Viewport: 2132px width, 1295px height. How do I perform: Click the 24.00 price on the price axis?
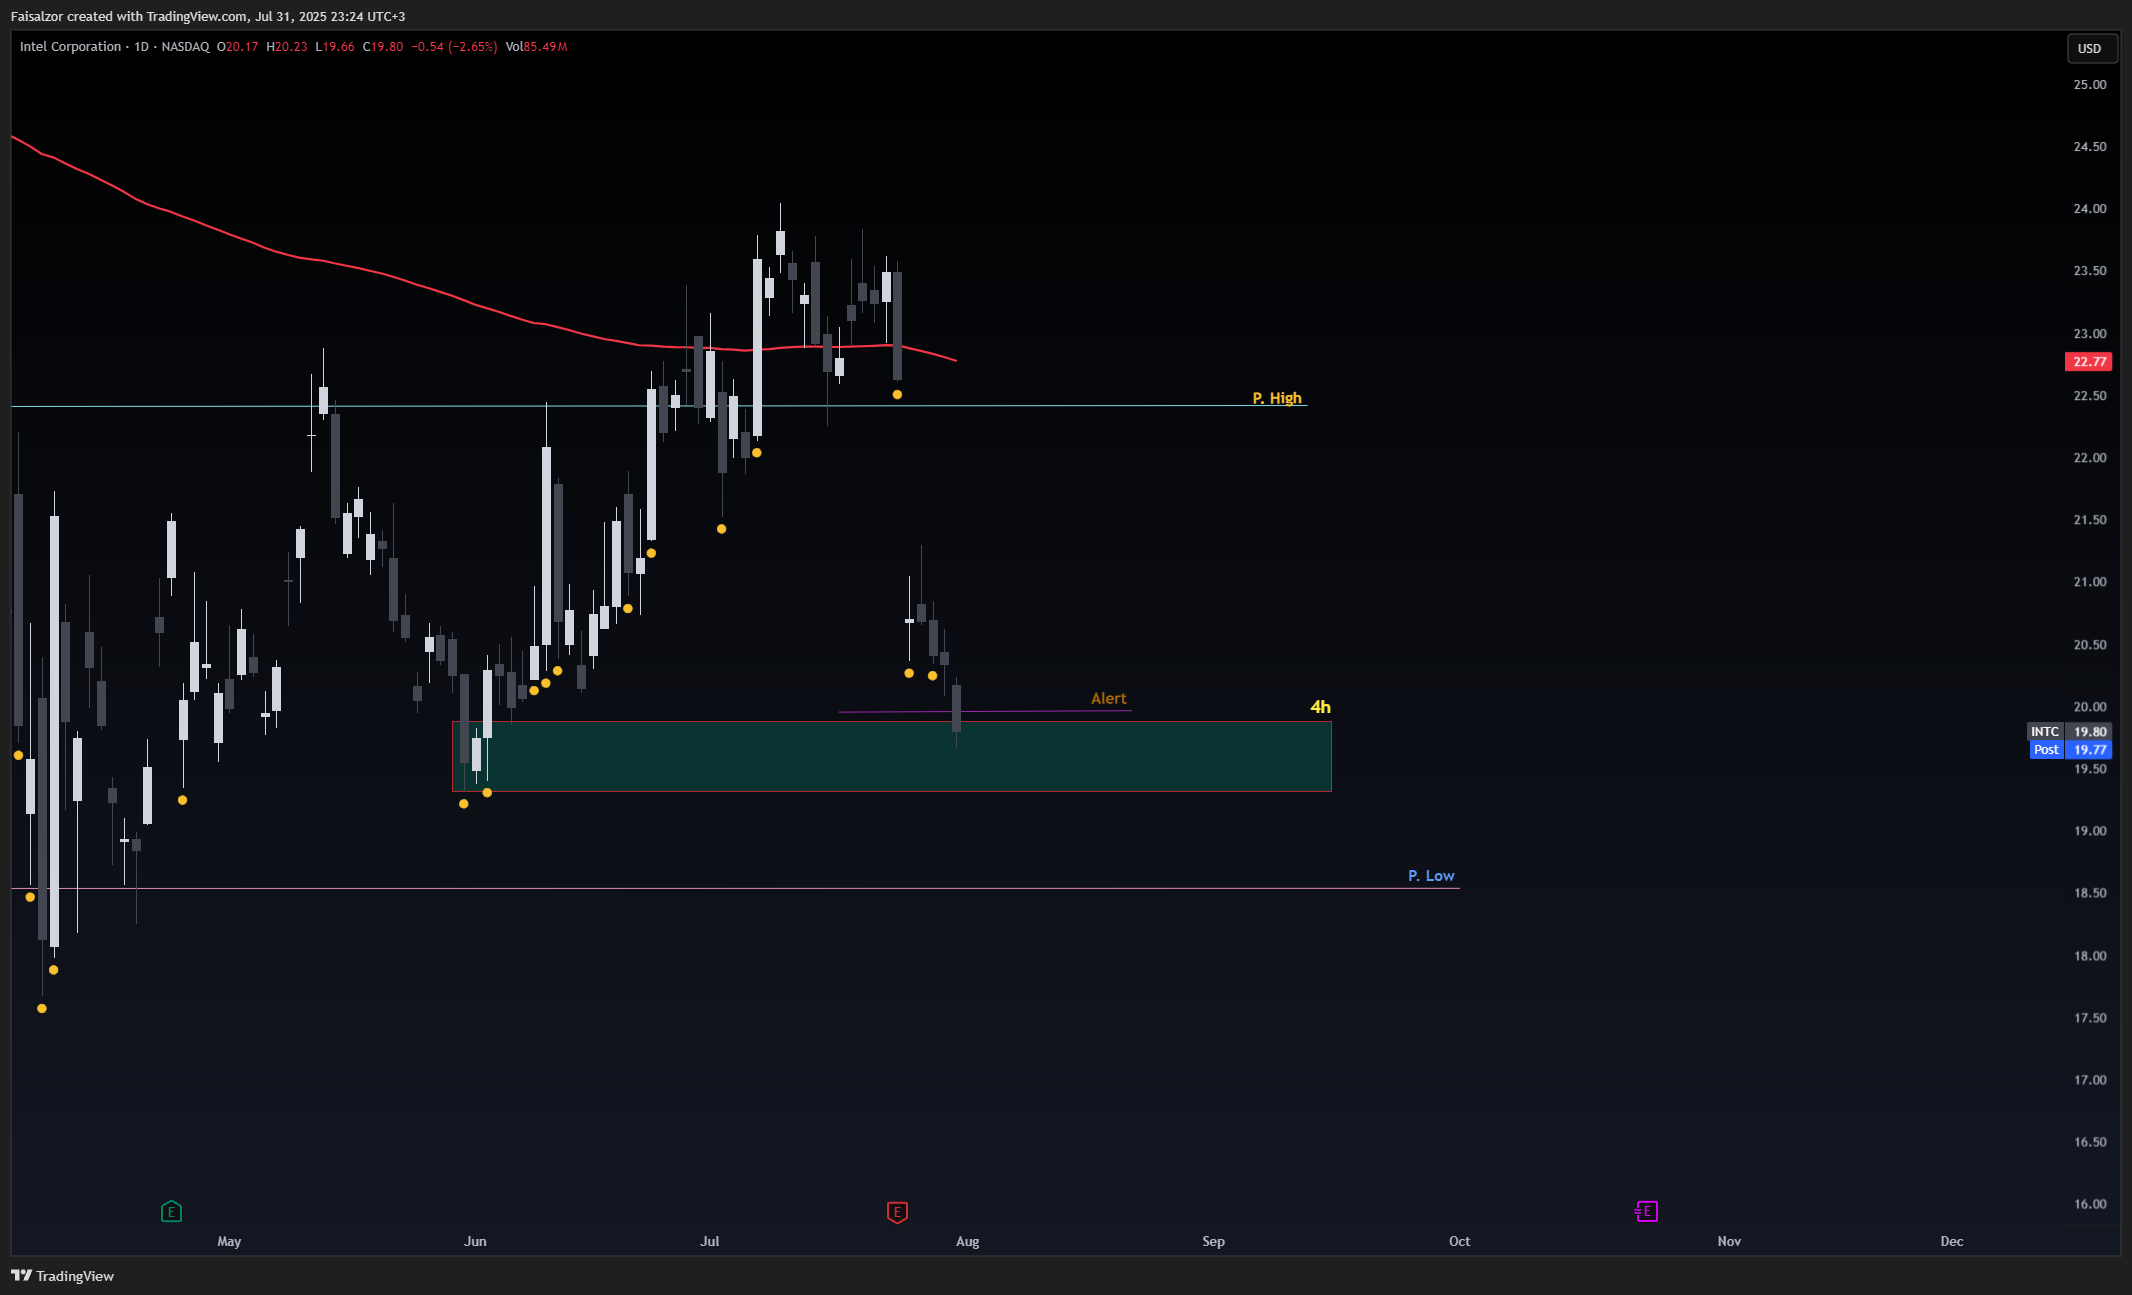pos(2090,209)
